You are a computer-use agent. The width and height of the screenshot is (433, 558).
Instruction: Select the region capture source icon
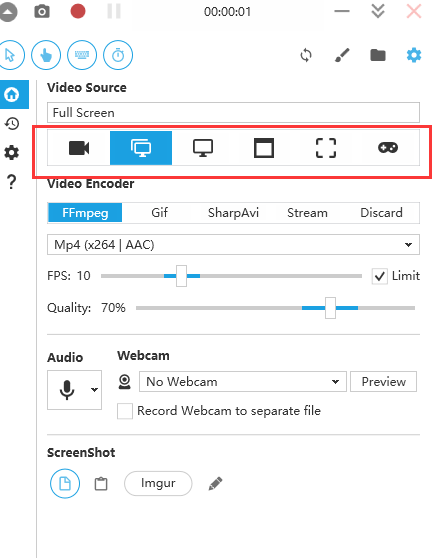[x=326, y=148]
